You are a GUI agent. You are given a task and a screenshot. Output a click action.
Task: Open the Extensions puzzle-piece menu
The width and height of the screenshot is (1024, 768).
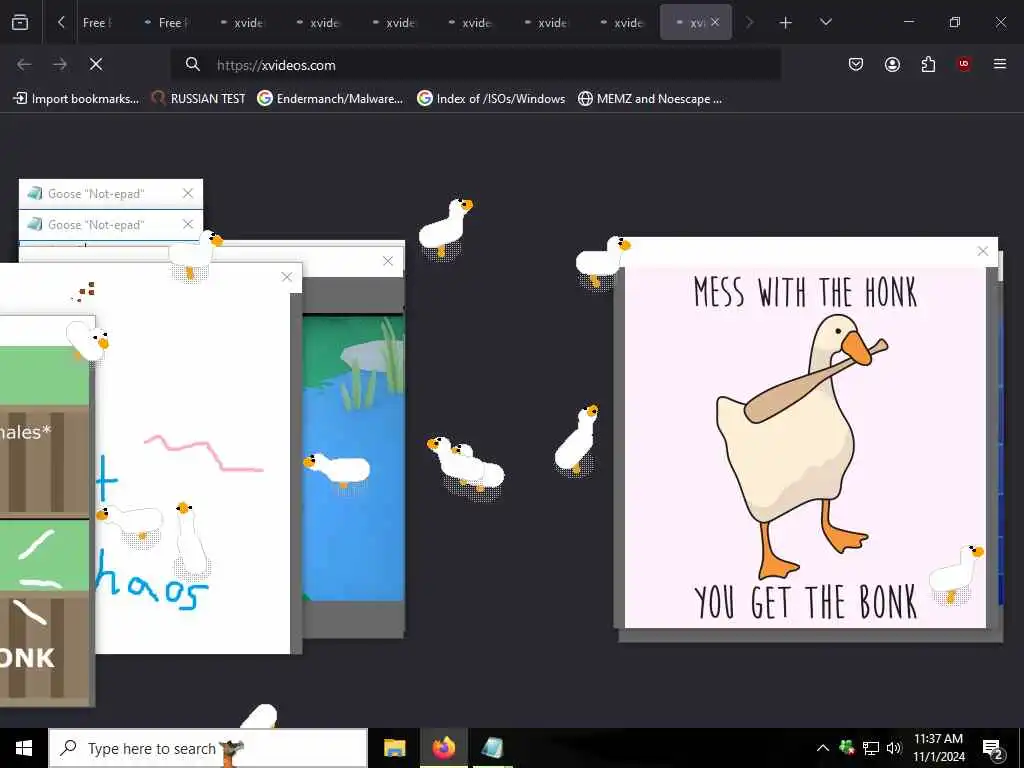(x=928, y=64)
